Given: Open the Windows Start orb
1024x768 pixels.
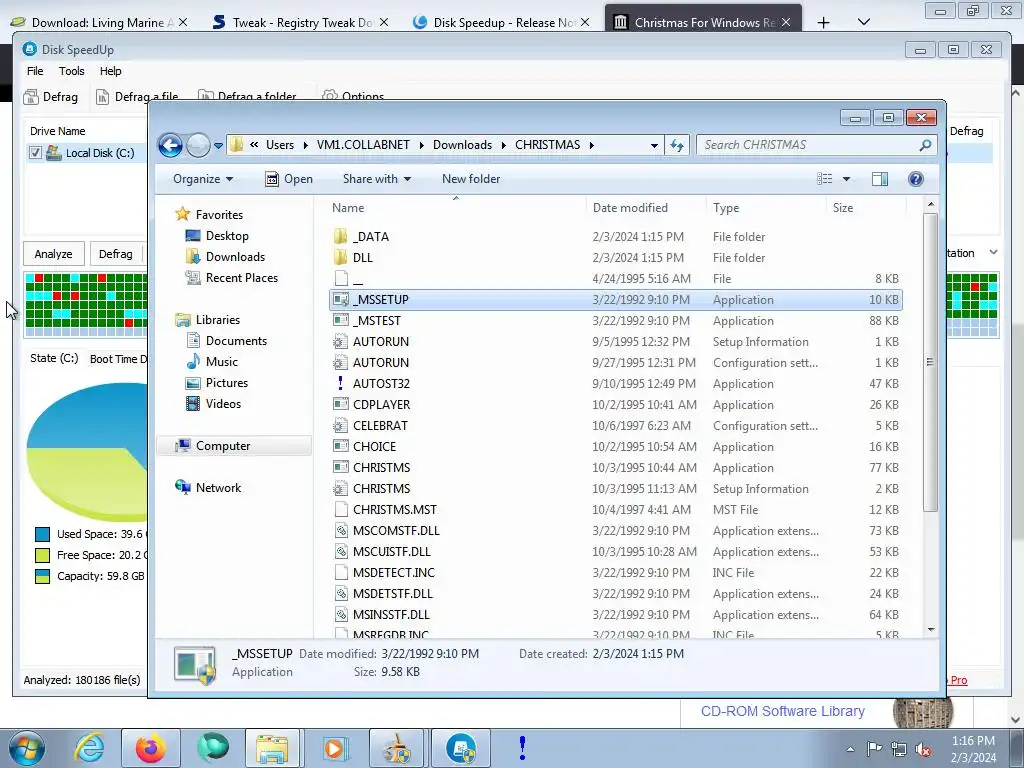Looking at the screenshot, I should pos(26,748).
